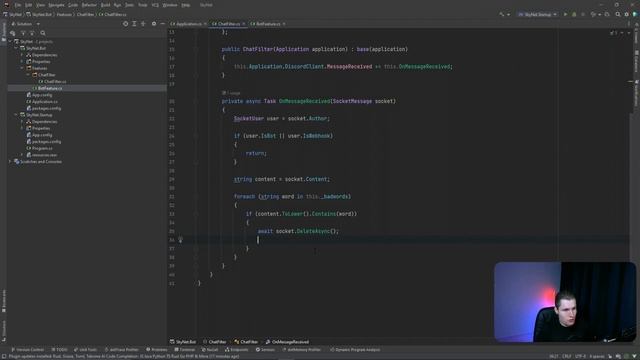Open the TODO tool window

(60, 349)
